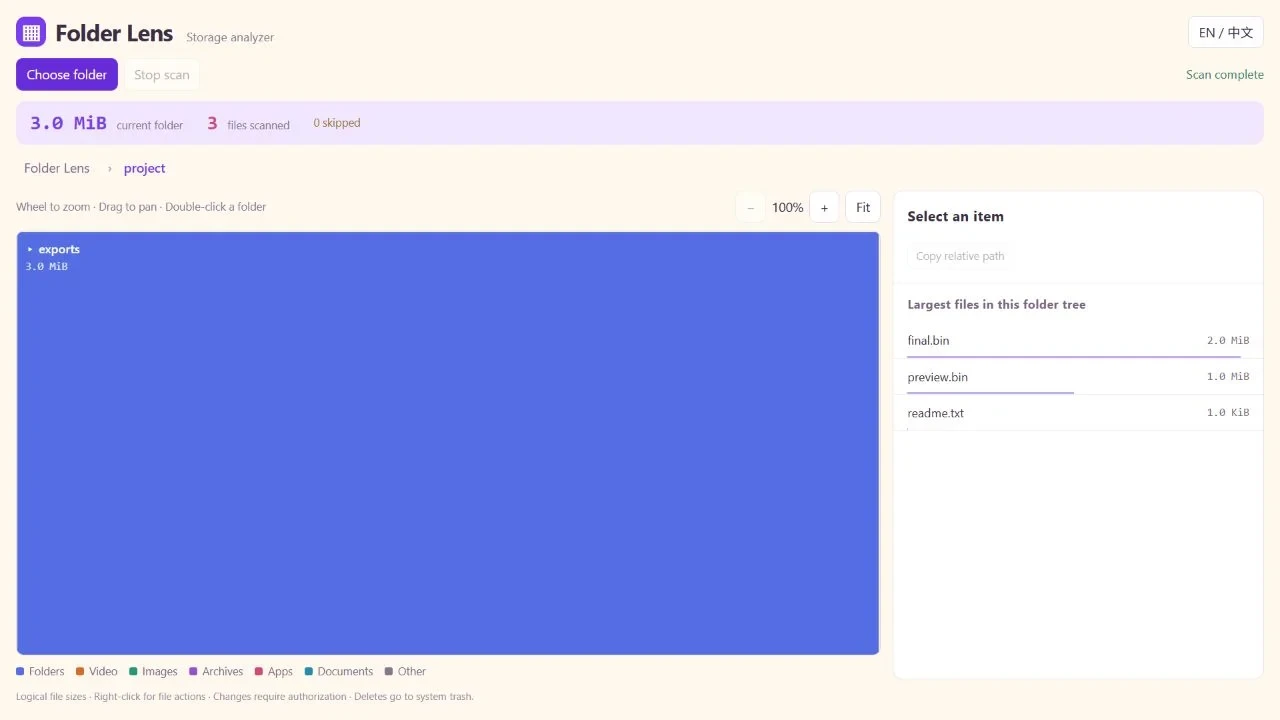Viewport: 1280px width, 720px height.
Task: Click the 0 skipped indicator
Action: [337, 123]
